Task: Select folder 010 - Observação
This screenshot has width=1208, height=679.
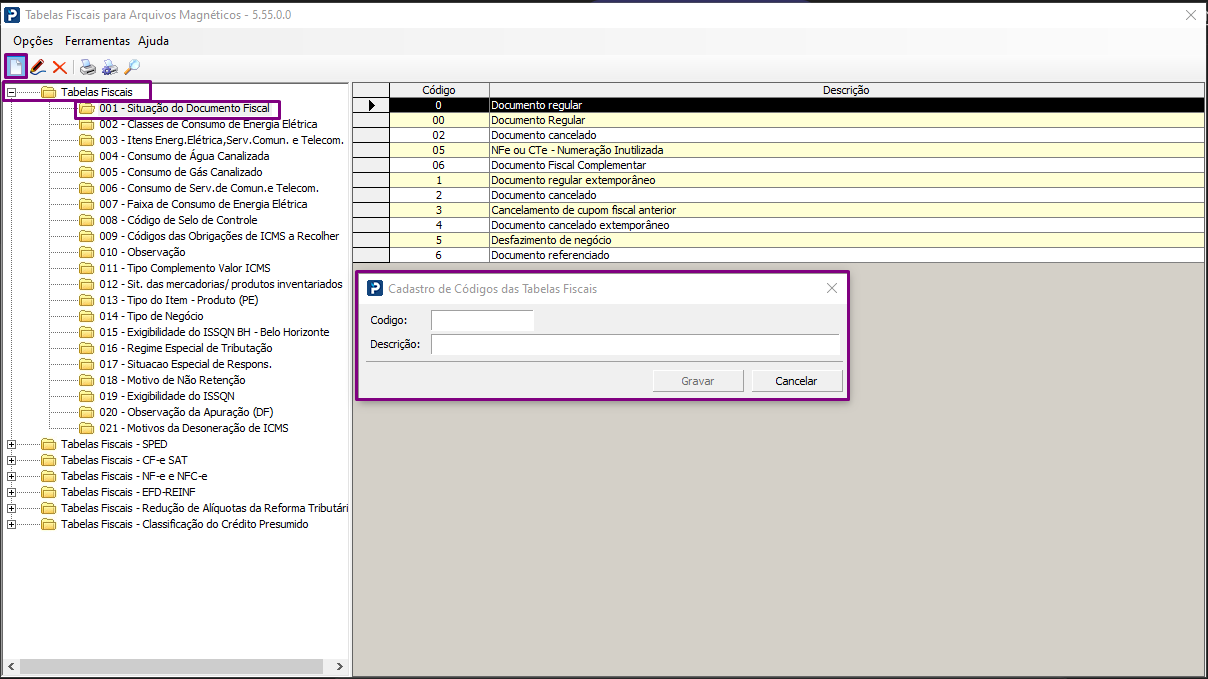Action: coord(142,252)
